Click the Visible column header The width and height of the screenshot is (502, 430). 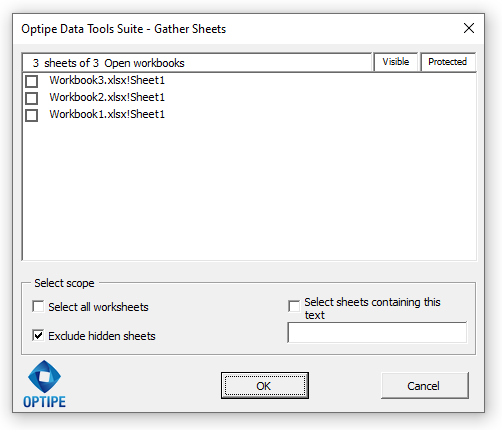pyautogui.click(x=396, y=62)
